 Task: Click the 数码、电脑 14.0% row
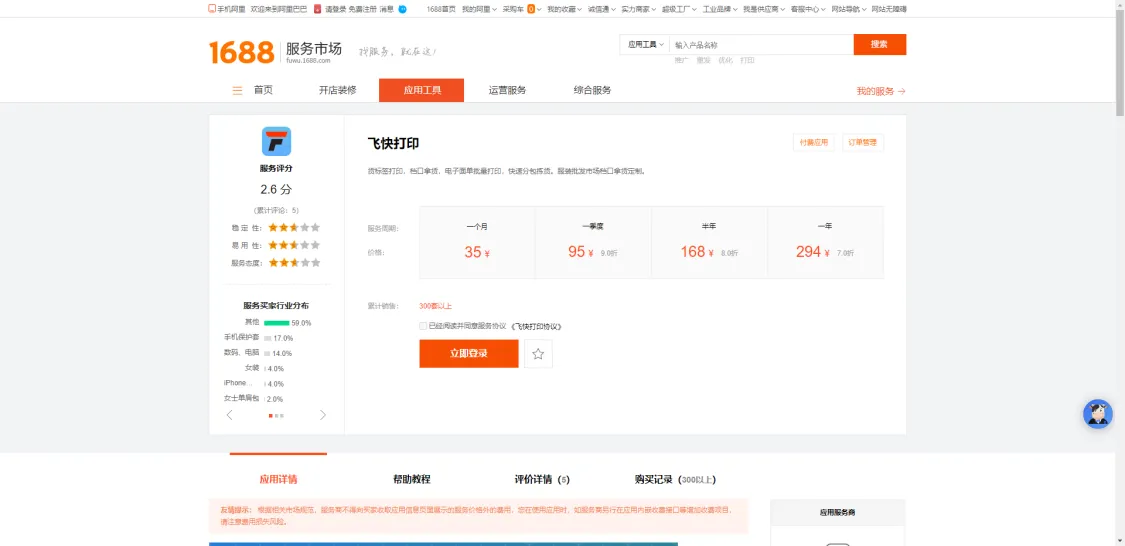click(x=258, y=353)
